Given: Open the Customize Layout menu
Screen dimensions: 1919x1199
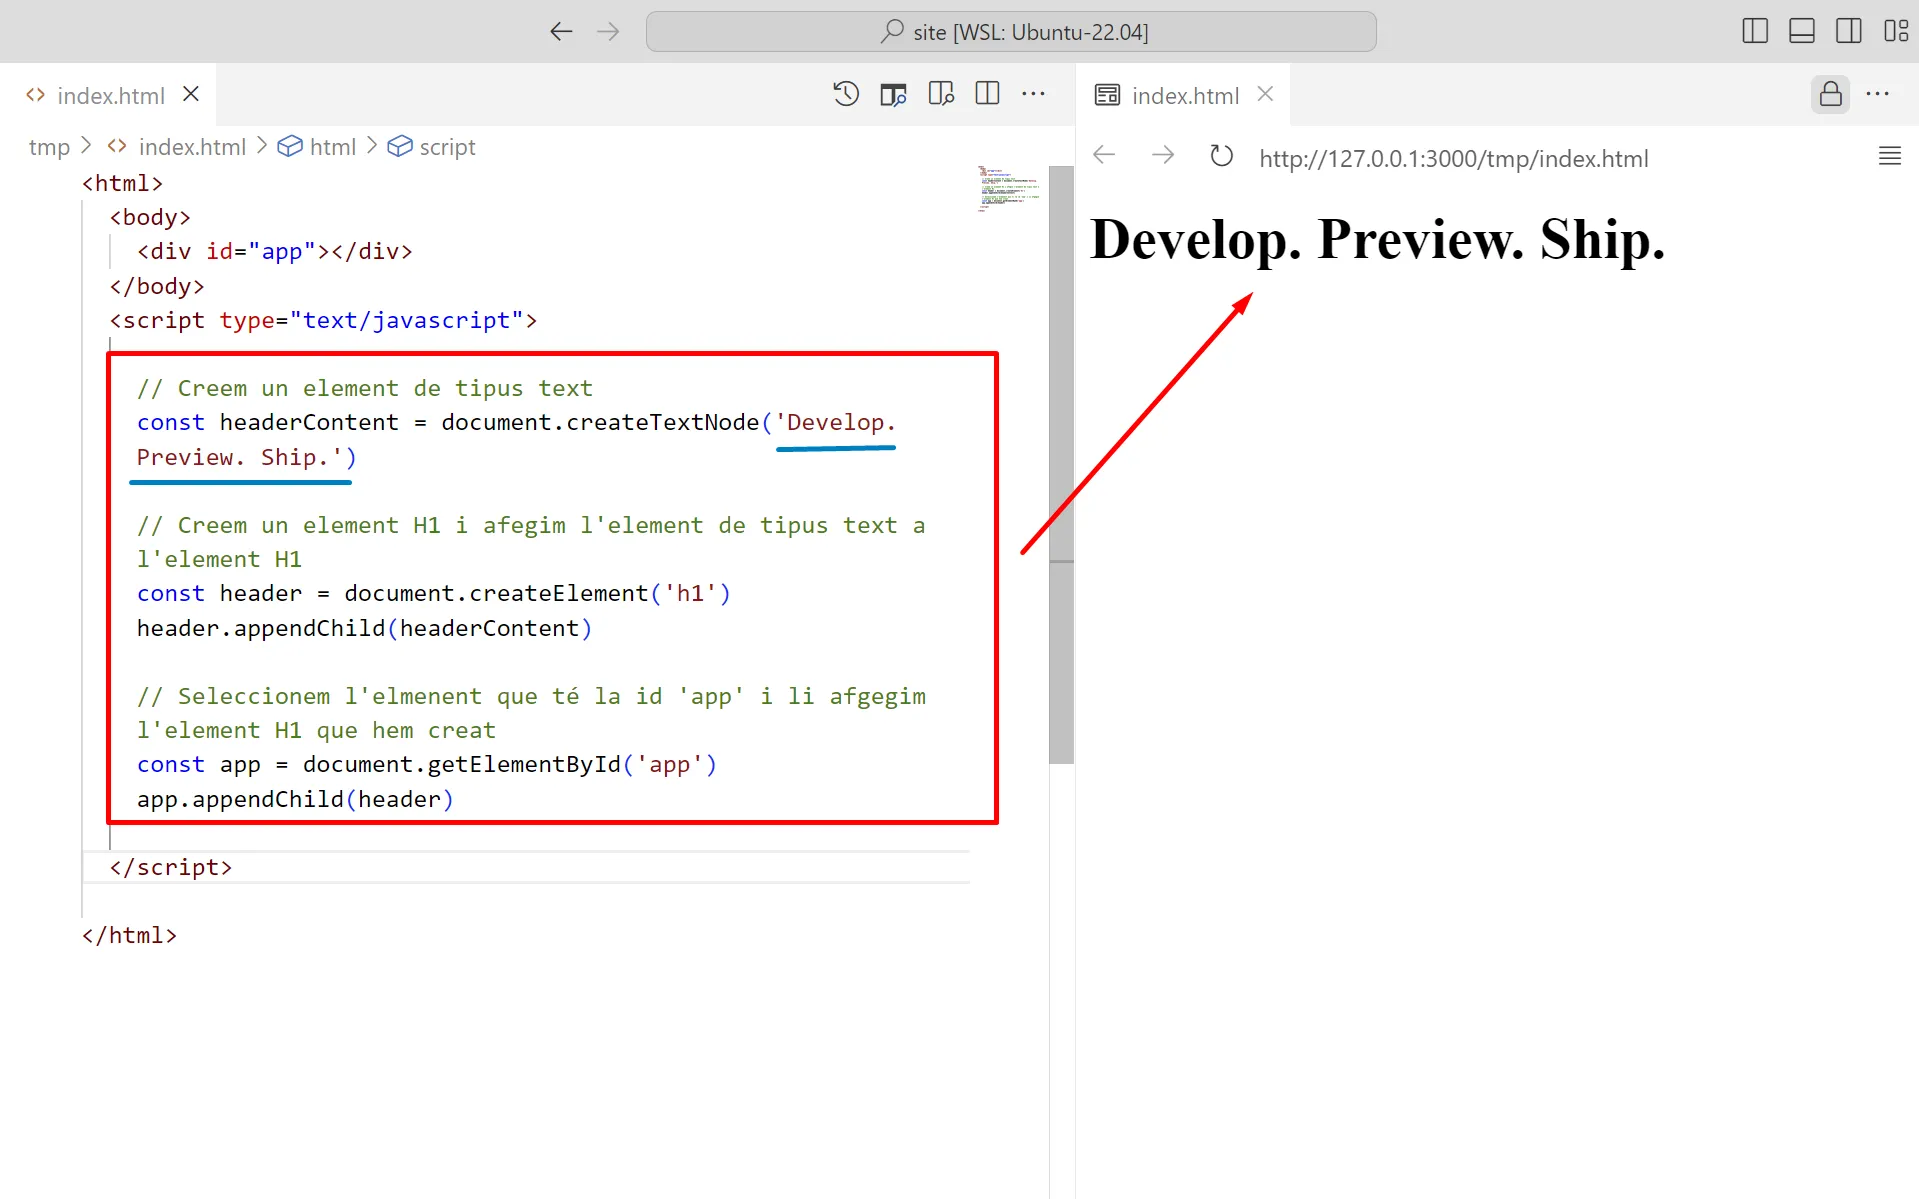Looking at the screenshot, I should [1895, 31].
